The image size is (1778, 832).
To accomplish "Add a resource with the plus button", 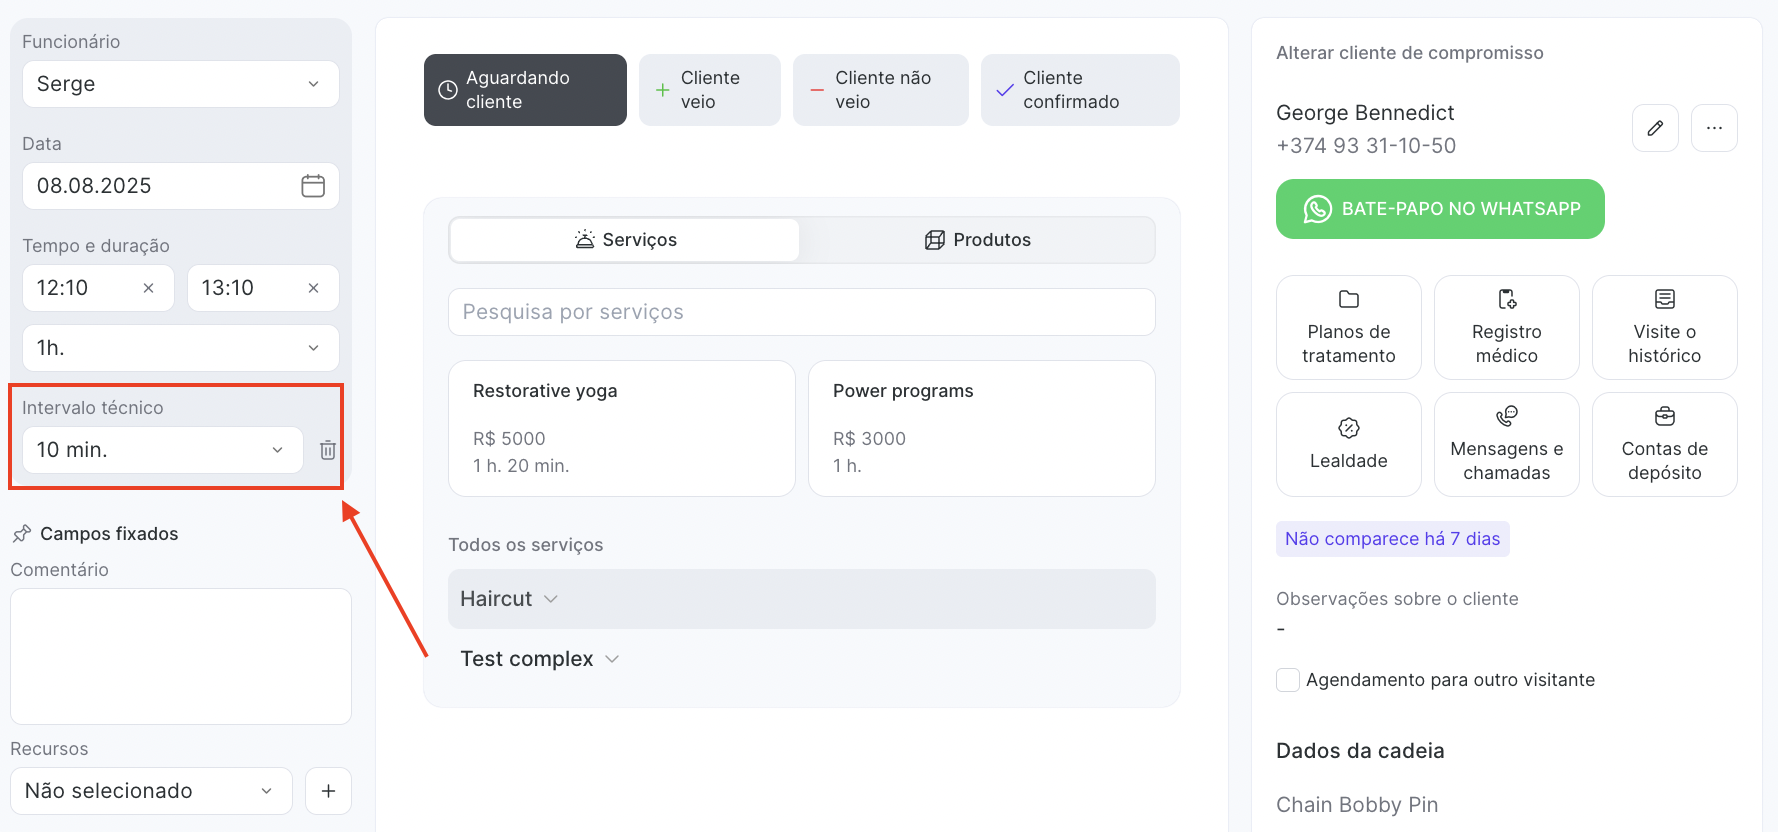I will pyautogui.click(x=328, y=791).
